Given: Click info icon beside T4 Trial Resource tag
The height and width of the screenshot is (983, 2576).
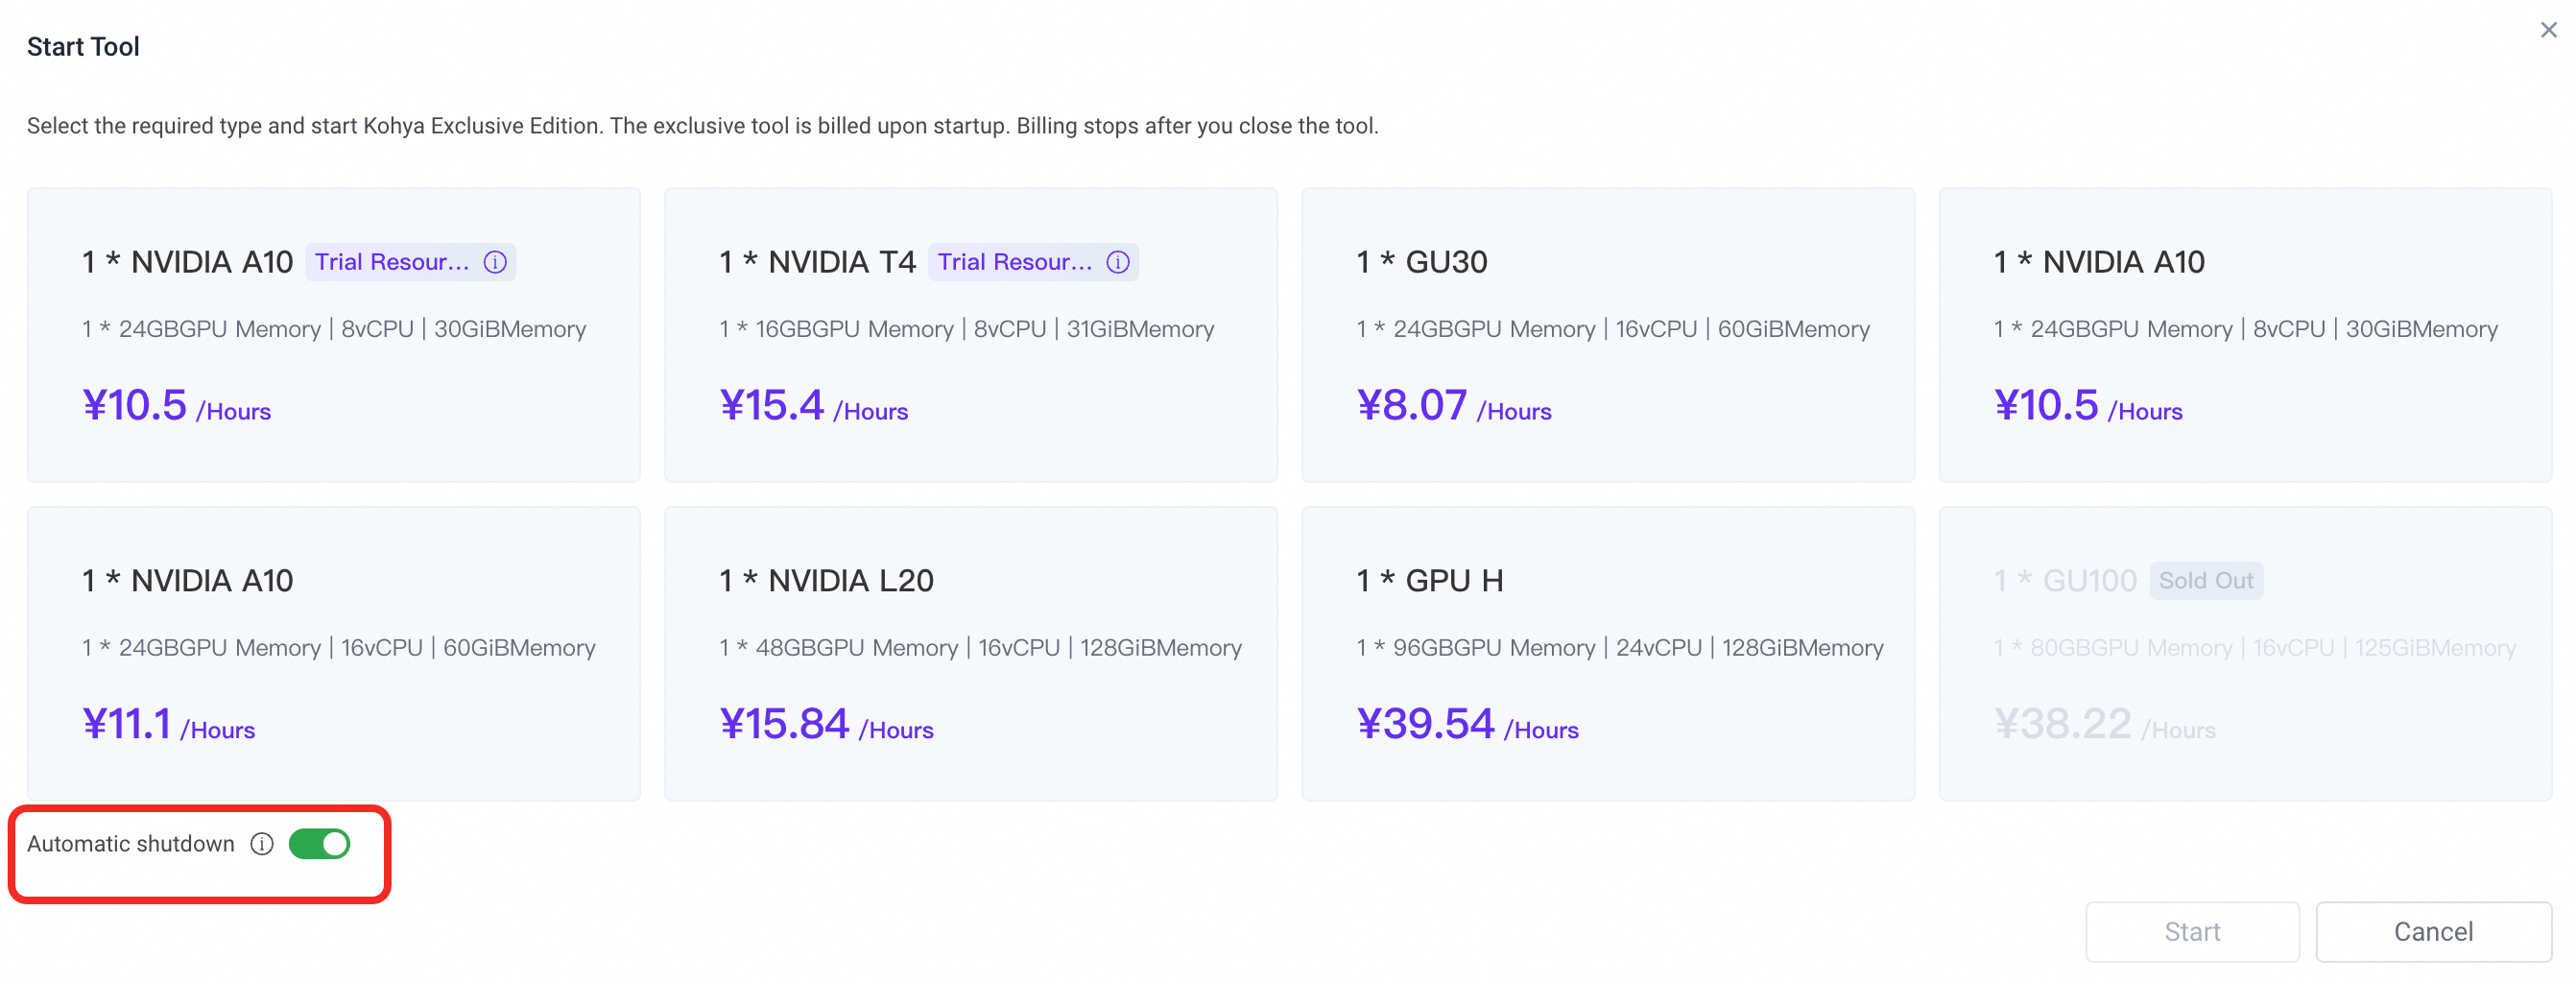Looking at the screenshot, I should pyautogui.click(x=1118, y=262).
